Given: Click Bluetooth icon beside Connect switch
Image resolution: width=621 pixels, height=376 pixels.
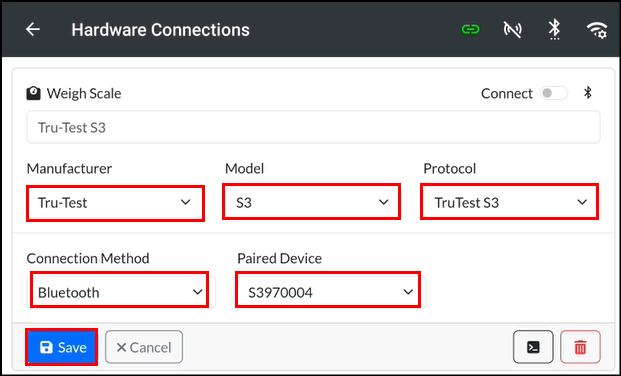Looking at the screenshot, I should pos(588,93).
